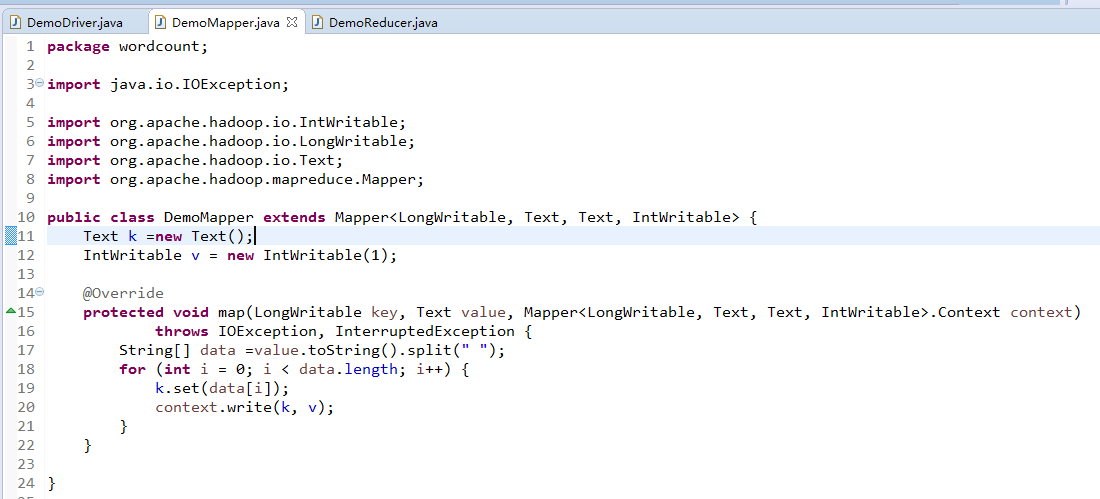Viewport: 1100px width, 499px height.
Task: Close the DemoMapper.java tab with its X
Action: click(293, 22)
